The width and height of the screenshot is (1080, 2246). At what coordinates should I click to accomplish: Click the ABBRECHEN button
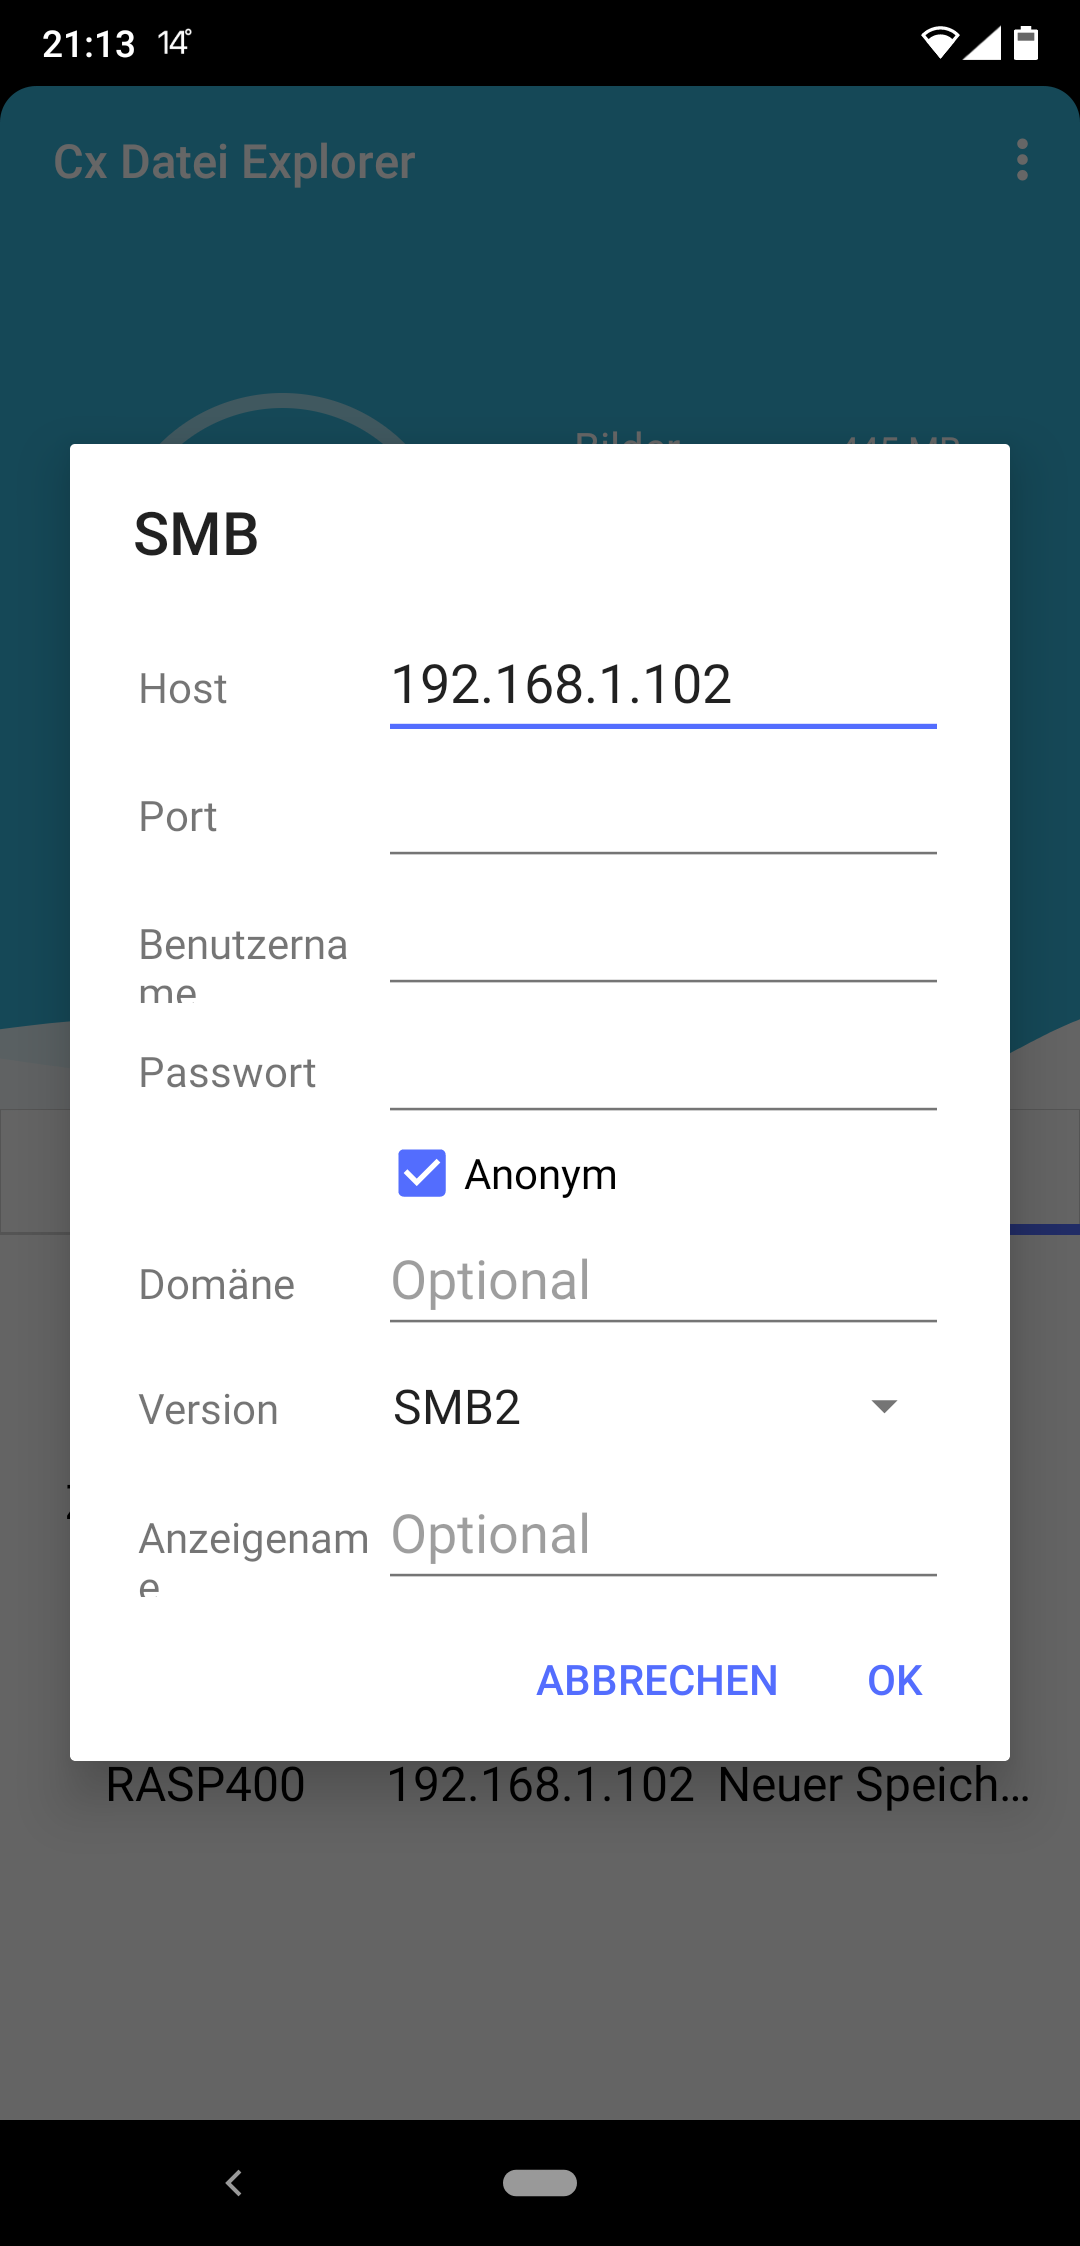coord(656,1681)
